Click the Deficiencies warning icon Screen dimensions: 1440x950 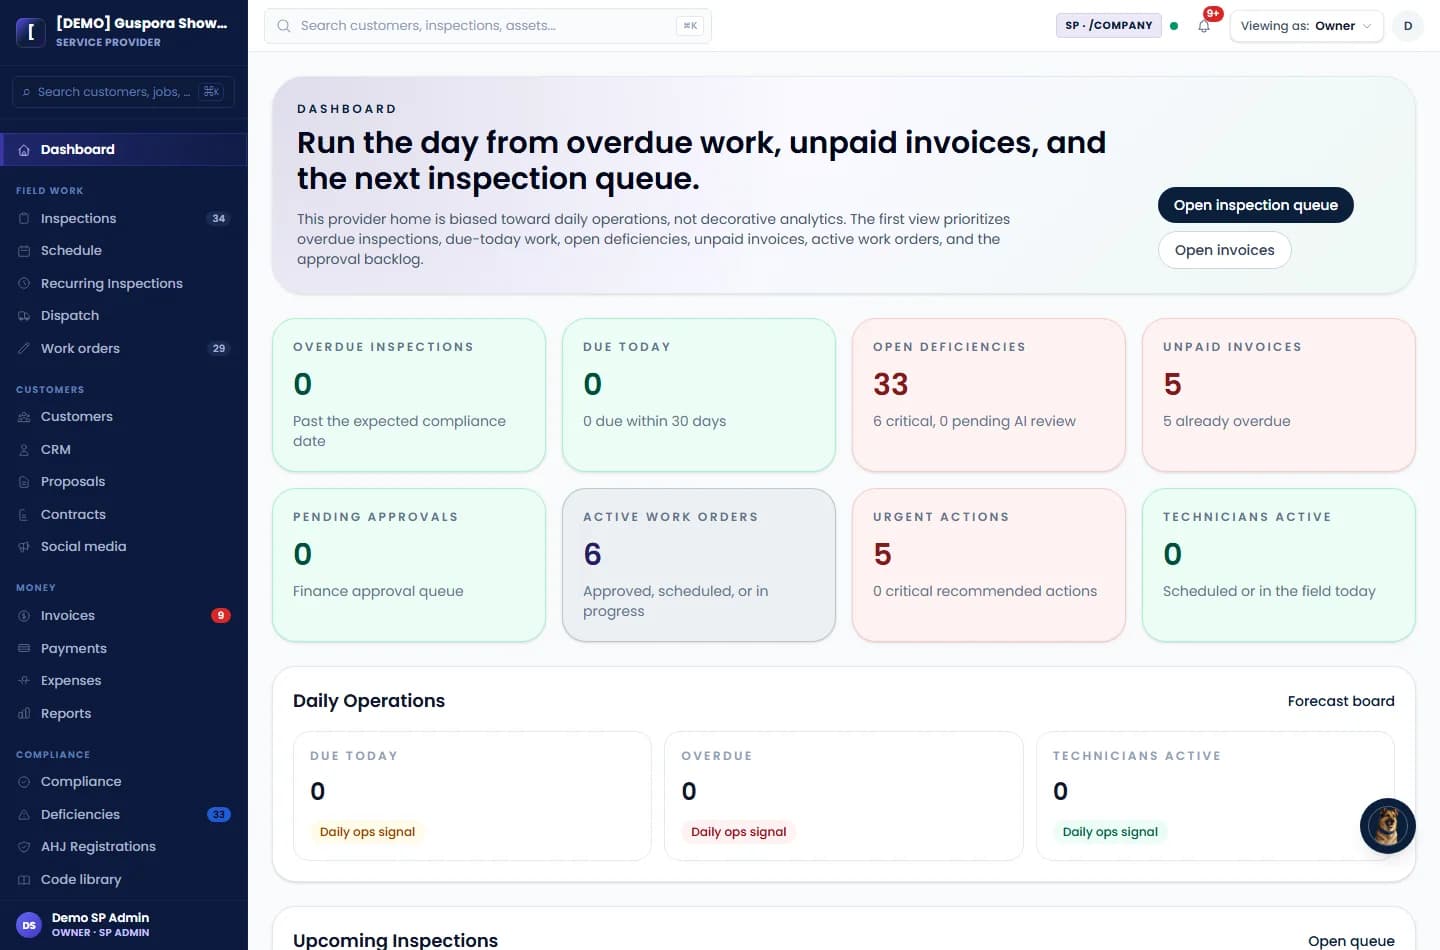(24, 815)
